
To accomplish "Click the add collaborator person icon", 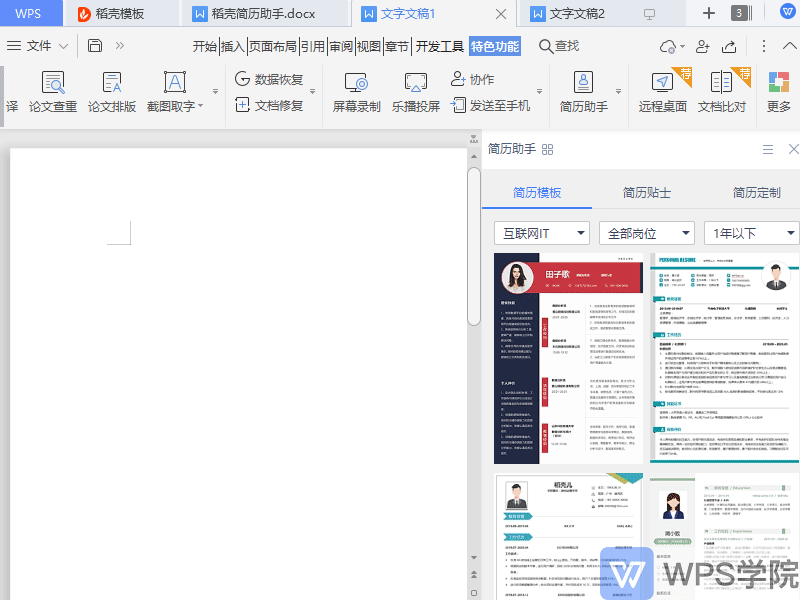I will click(x=703, y=46).
